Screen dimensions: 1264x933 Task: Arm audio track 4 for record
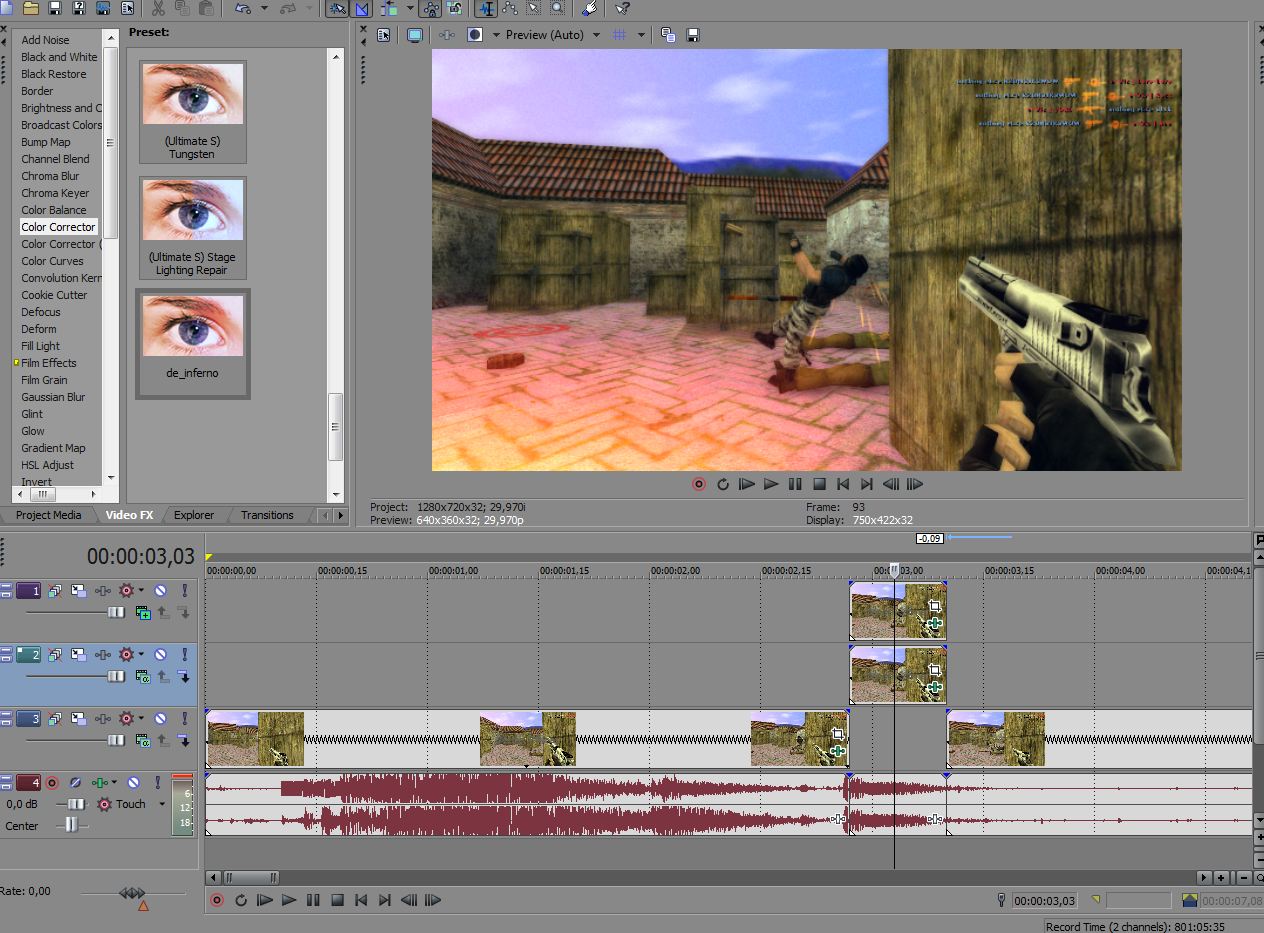pos(52,783)
